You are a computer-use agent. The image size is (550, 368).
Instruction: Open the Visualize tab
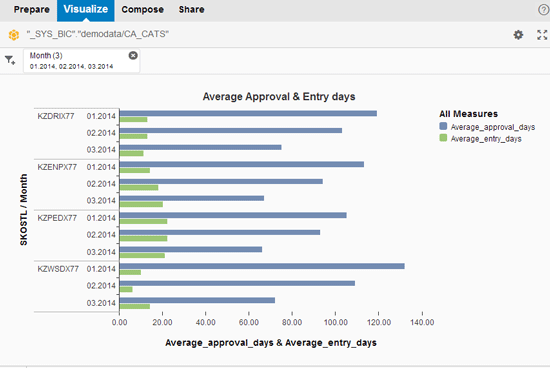click(86, 9)
